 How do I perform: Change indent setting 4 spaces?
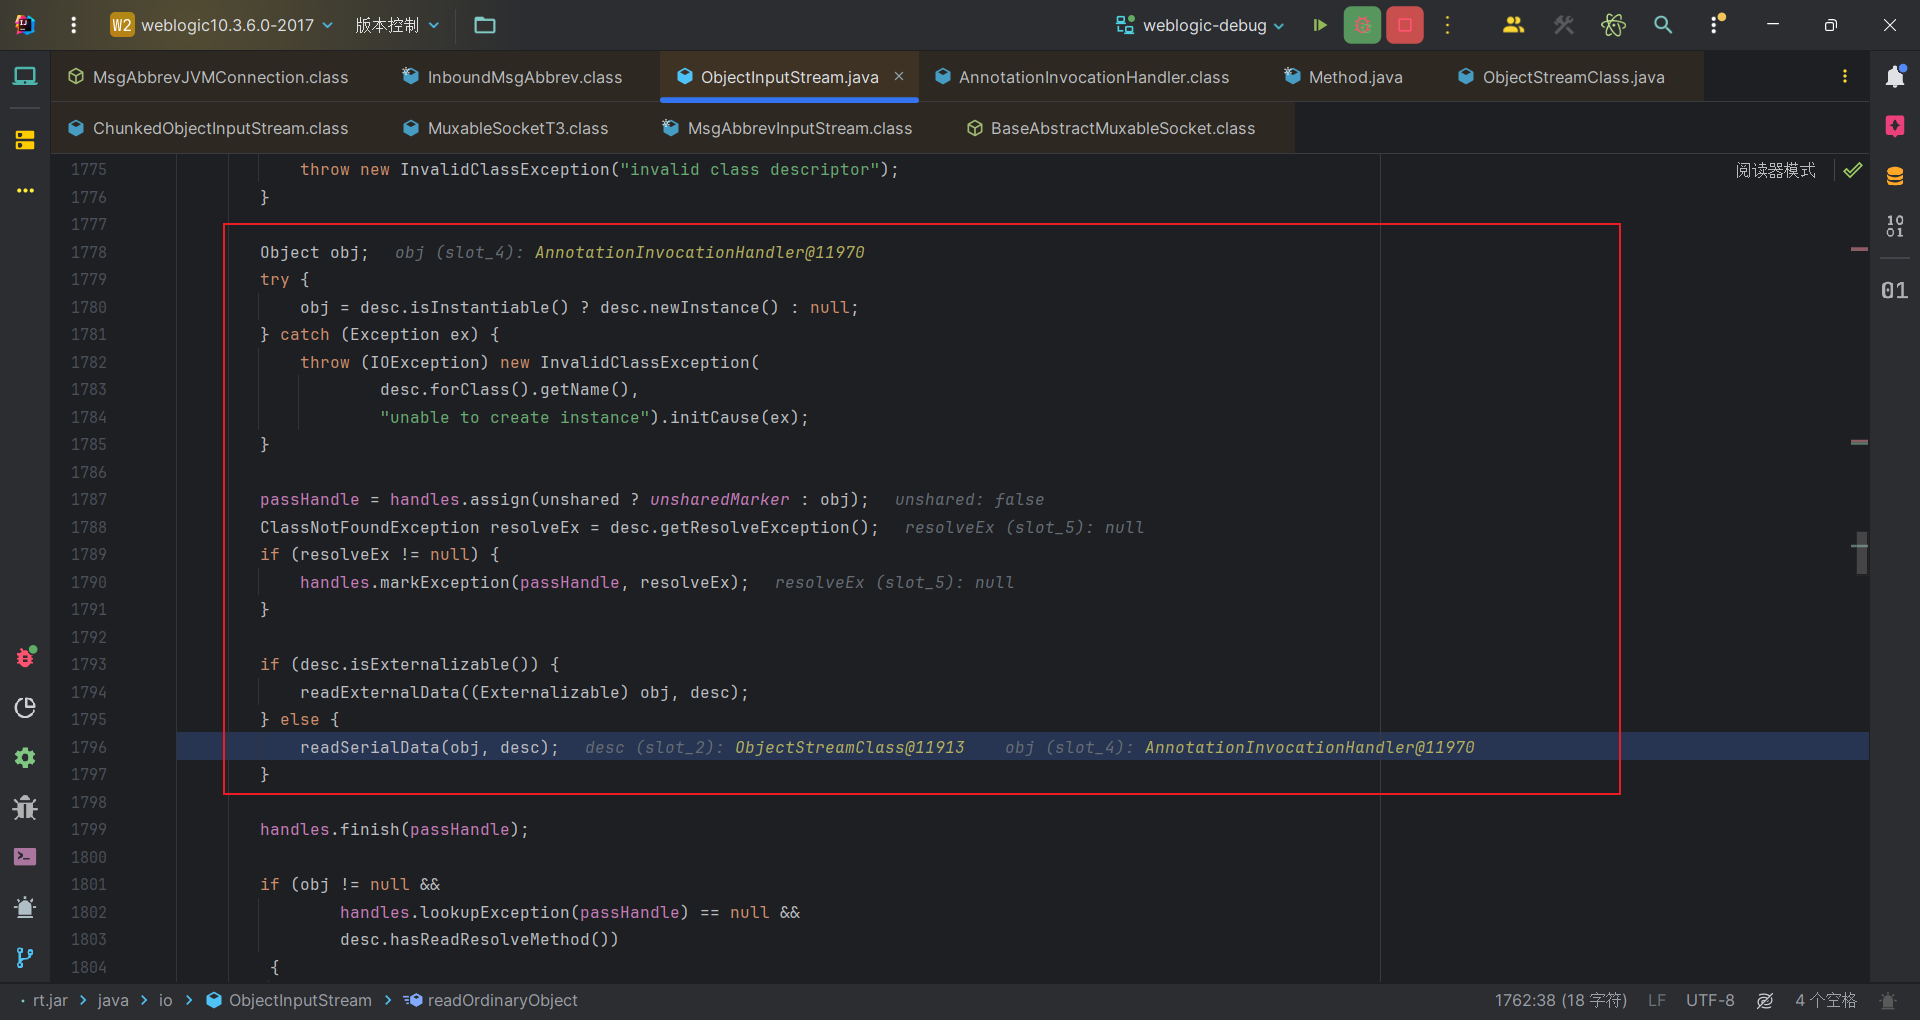[x=1825, y=1000]
